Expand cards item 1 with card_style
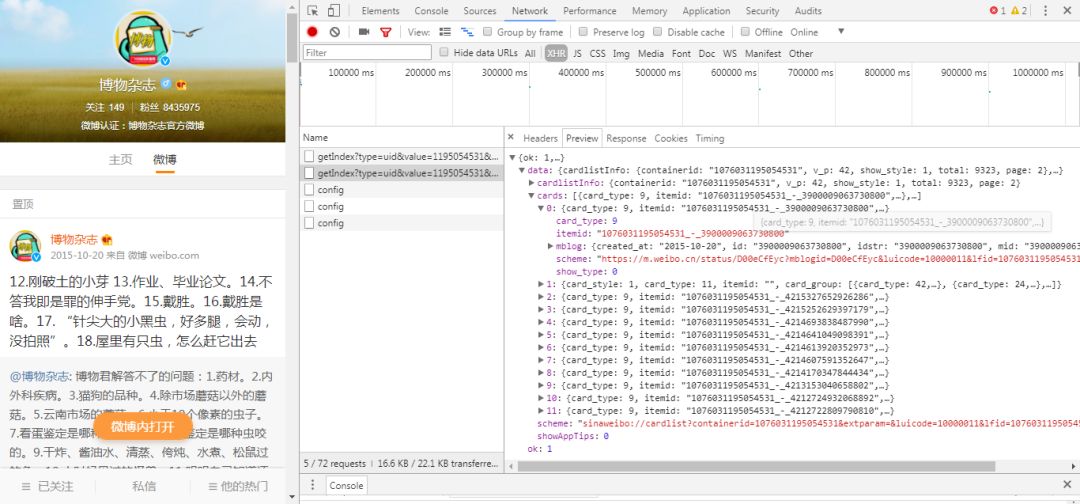Viewport: 1080px width, 504px height. coord(541,284)
